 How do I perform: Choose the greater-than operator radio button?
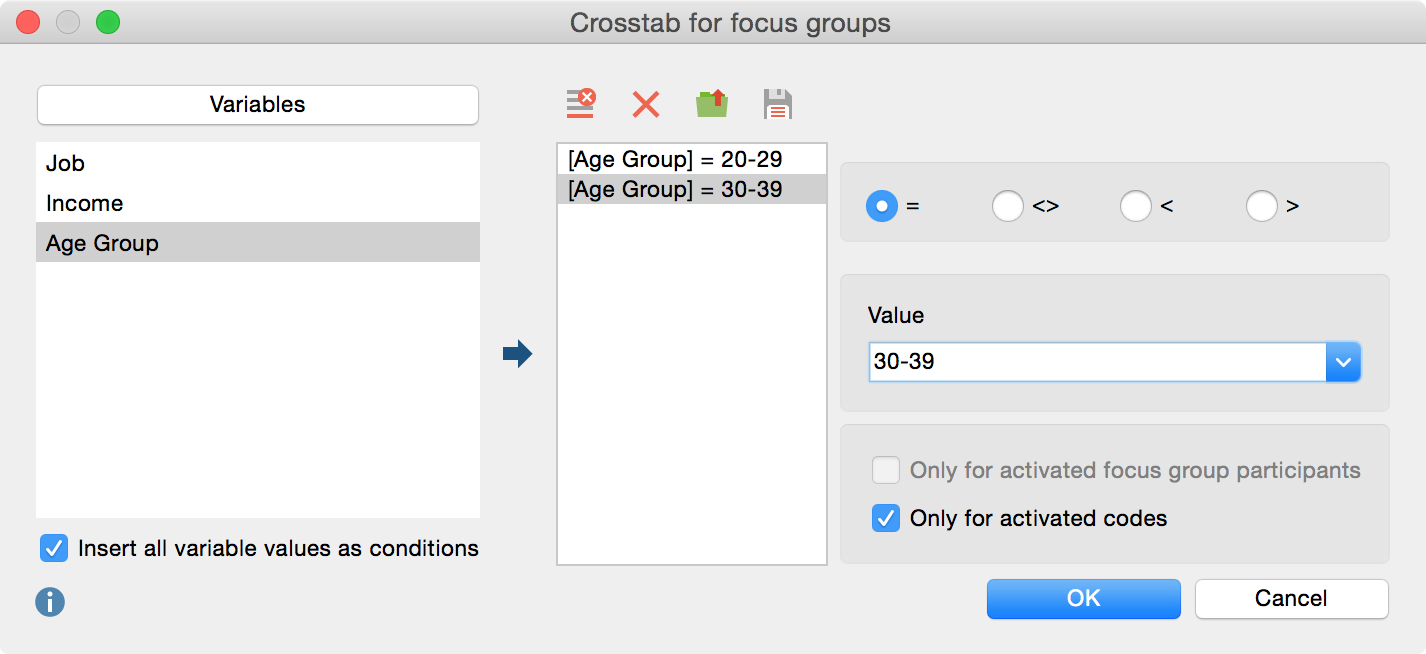pos(1261,206)
